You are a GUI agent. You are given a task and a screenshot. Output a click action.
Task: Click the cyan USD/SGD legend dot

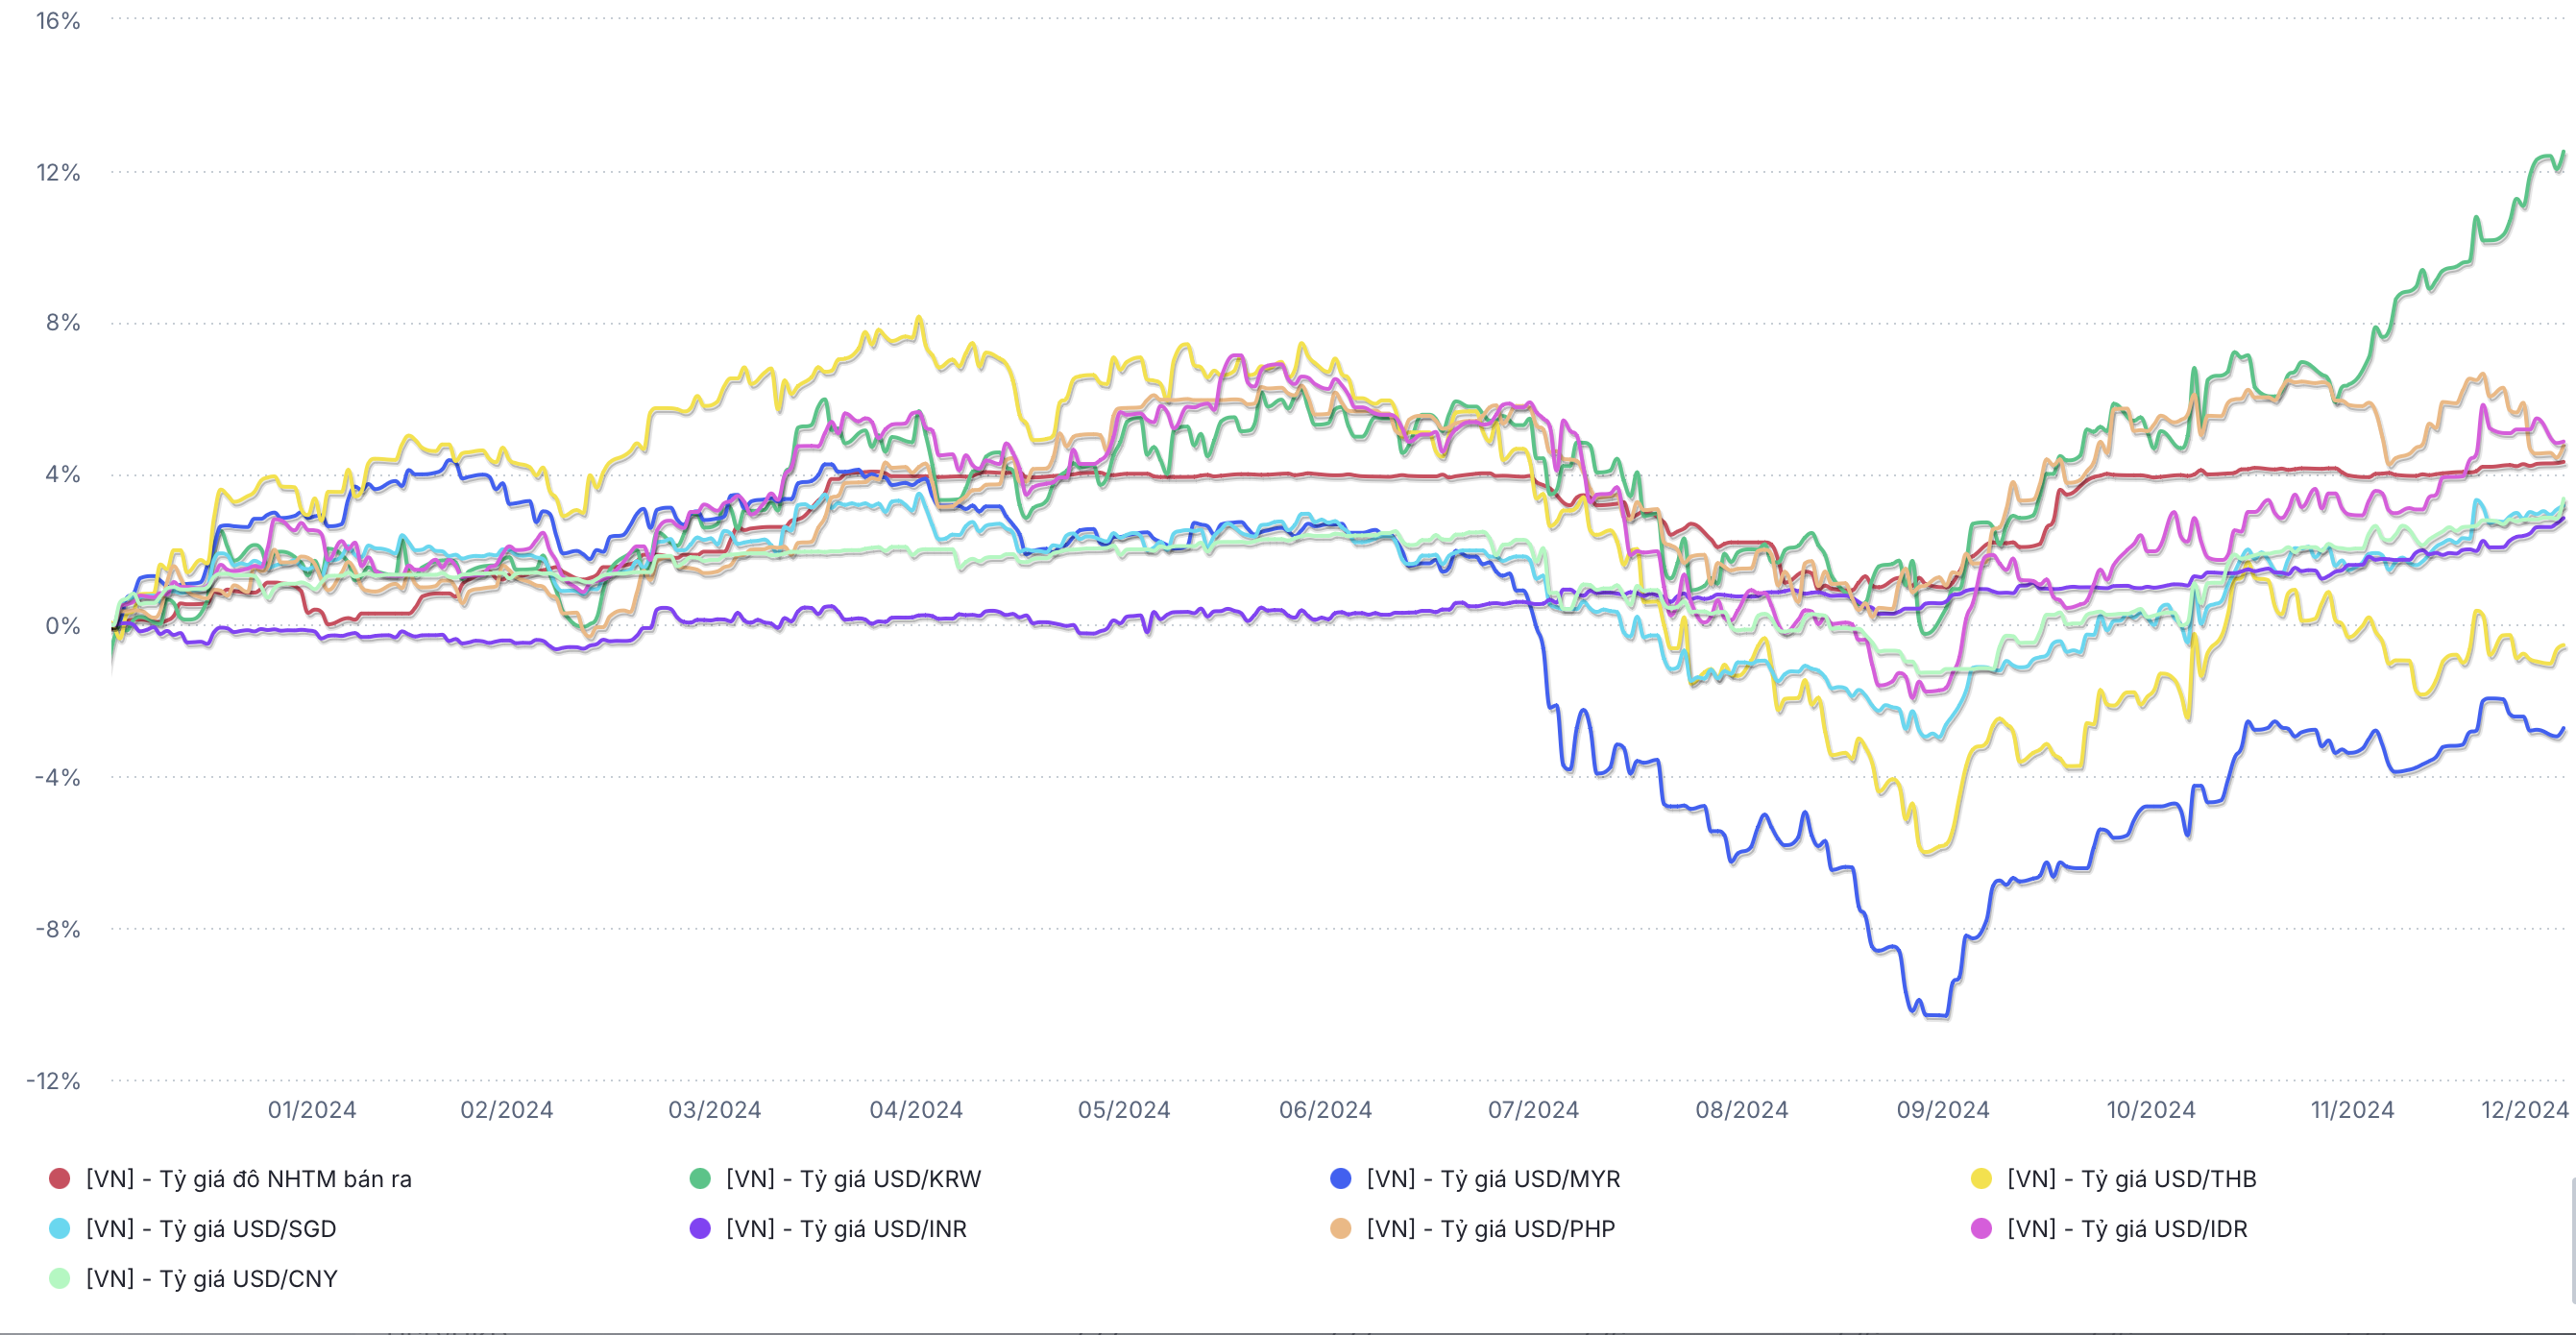coord(60,1228)
